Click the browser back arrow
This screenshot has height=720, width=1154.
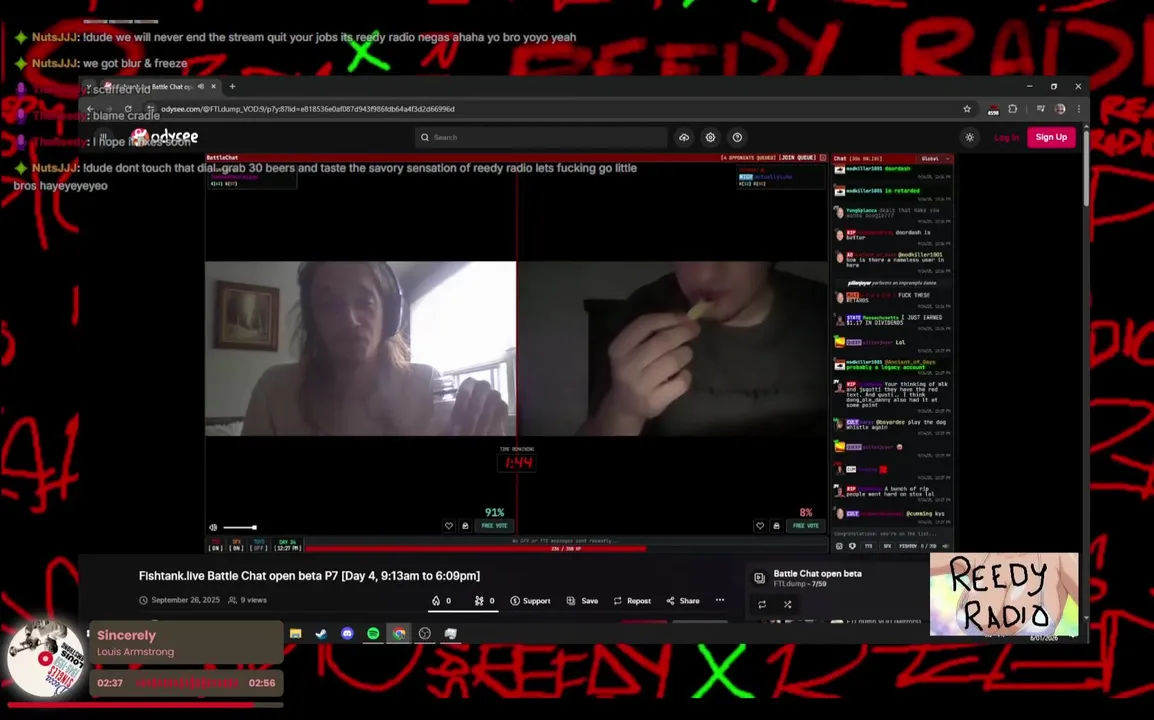(90, 109)
